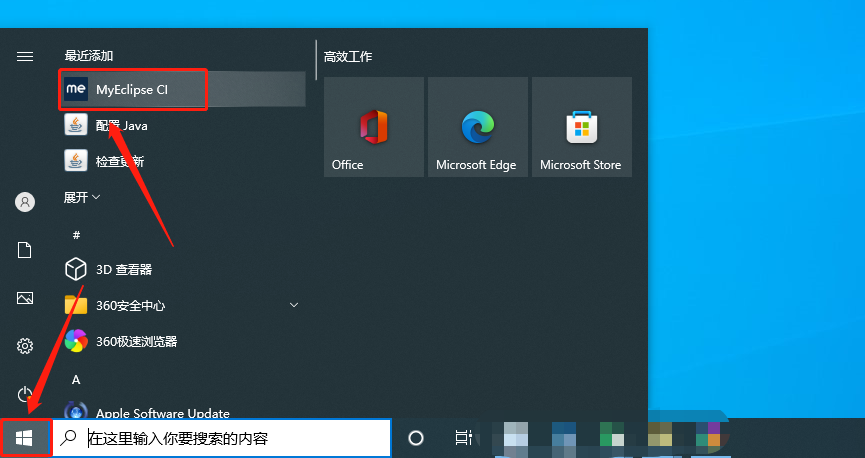Expand the 360安全中心 chevron
This screenshot has height=458, width=865.
coord(294,305)
